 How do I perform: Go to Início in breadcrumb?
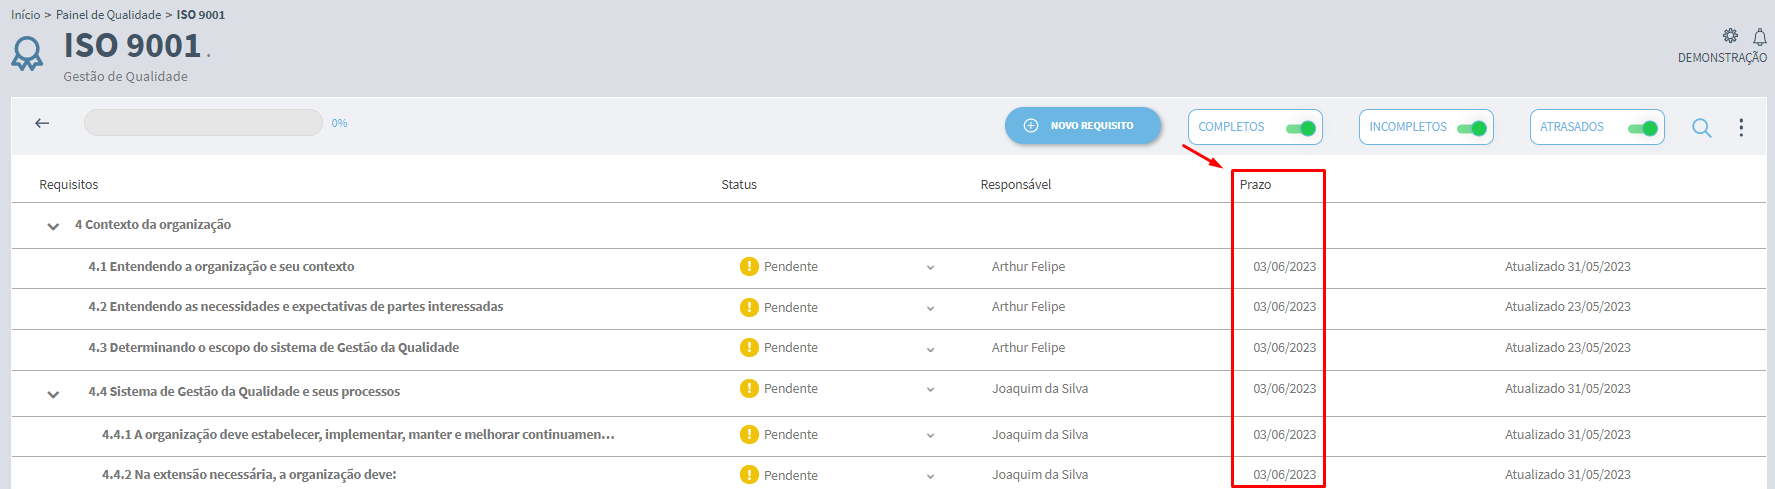(26, 15)
